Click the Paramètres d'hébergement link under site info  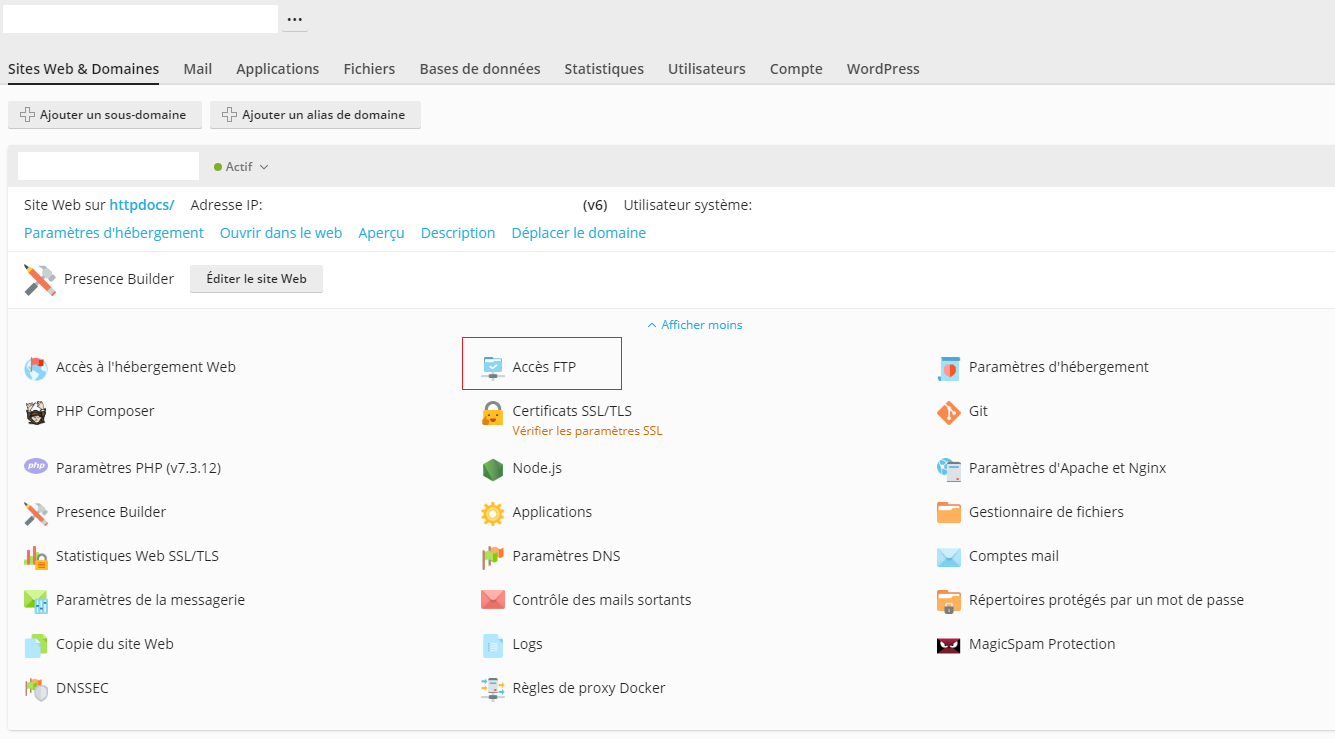tap(114, 233)
